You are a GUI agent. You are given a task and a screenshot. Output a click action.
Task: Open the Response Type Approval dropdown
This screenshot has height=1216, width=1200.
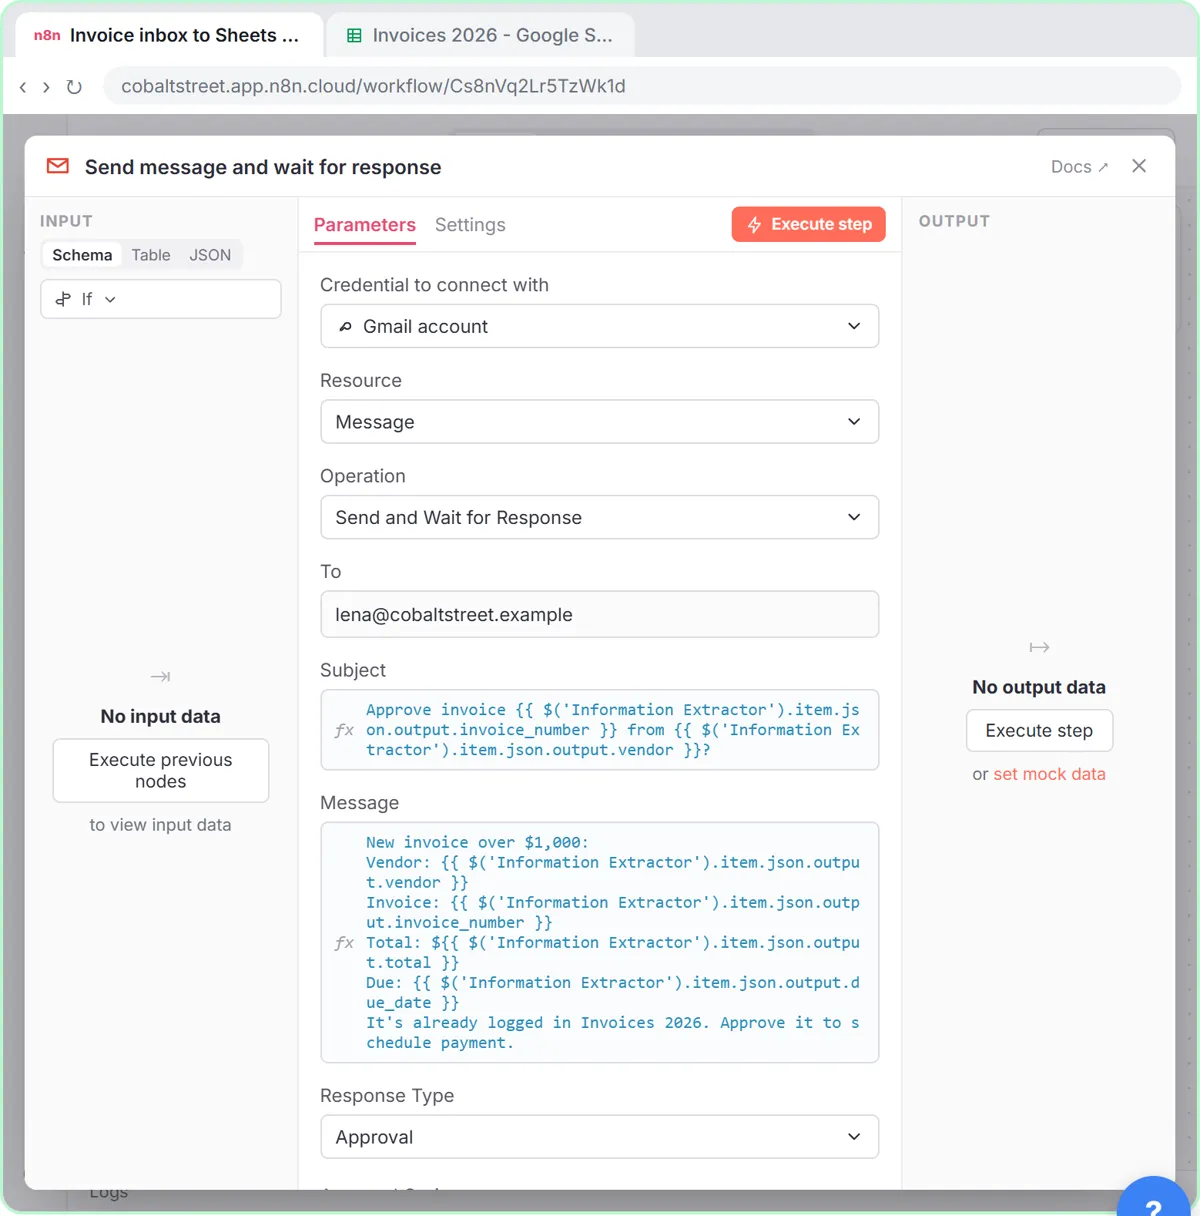600,1137
